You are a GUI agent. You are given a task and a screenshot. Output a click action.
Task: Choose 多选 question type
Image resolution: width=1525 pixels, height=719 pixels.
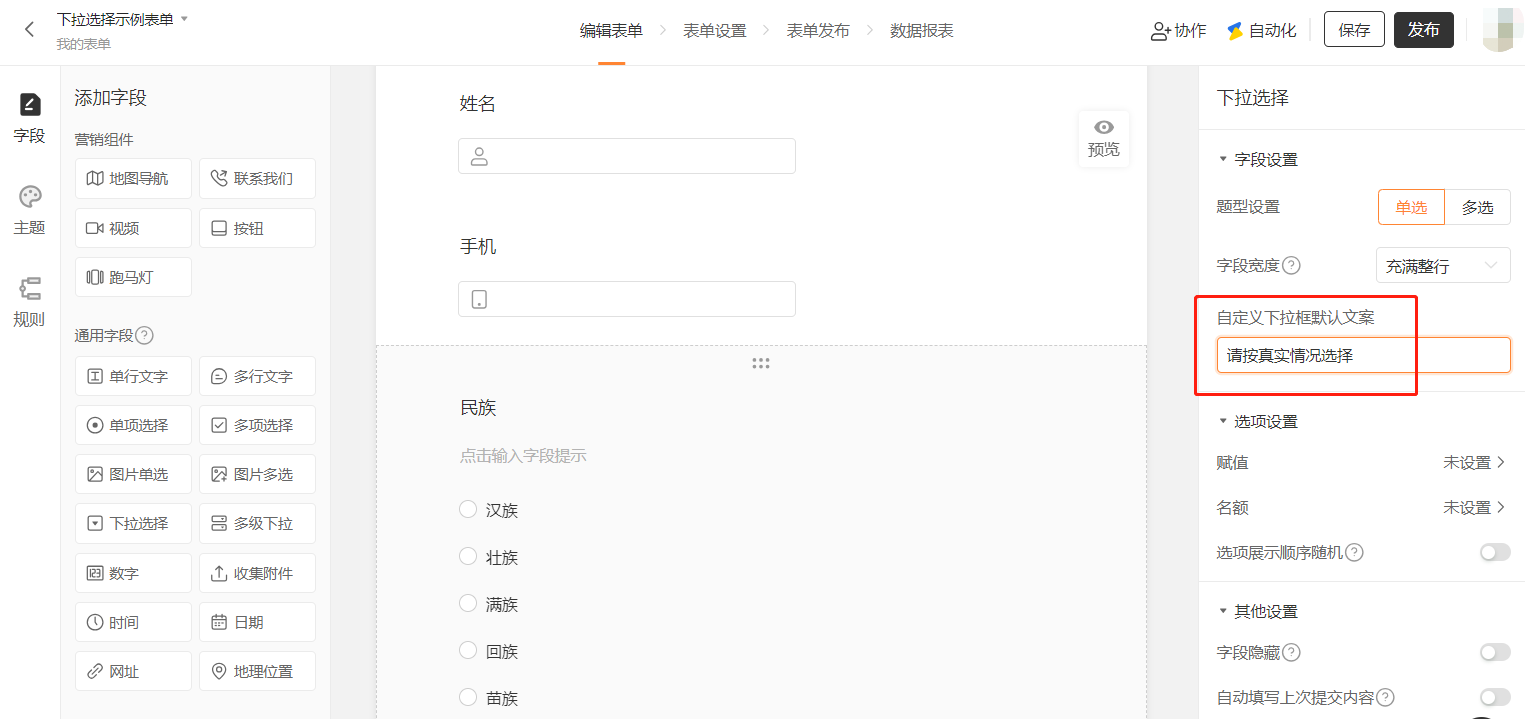(1478, 207)
